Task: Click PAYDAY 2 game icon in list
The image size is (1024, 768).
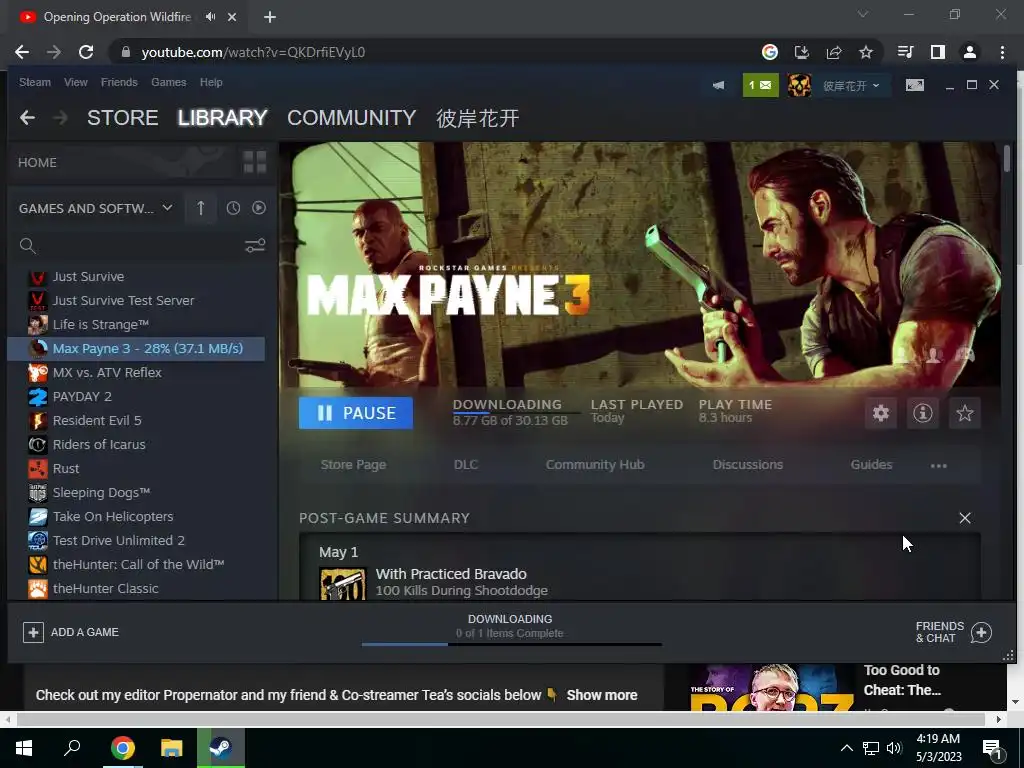Action: tap(38, 396)
